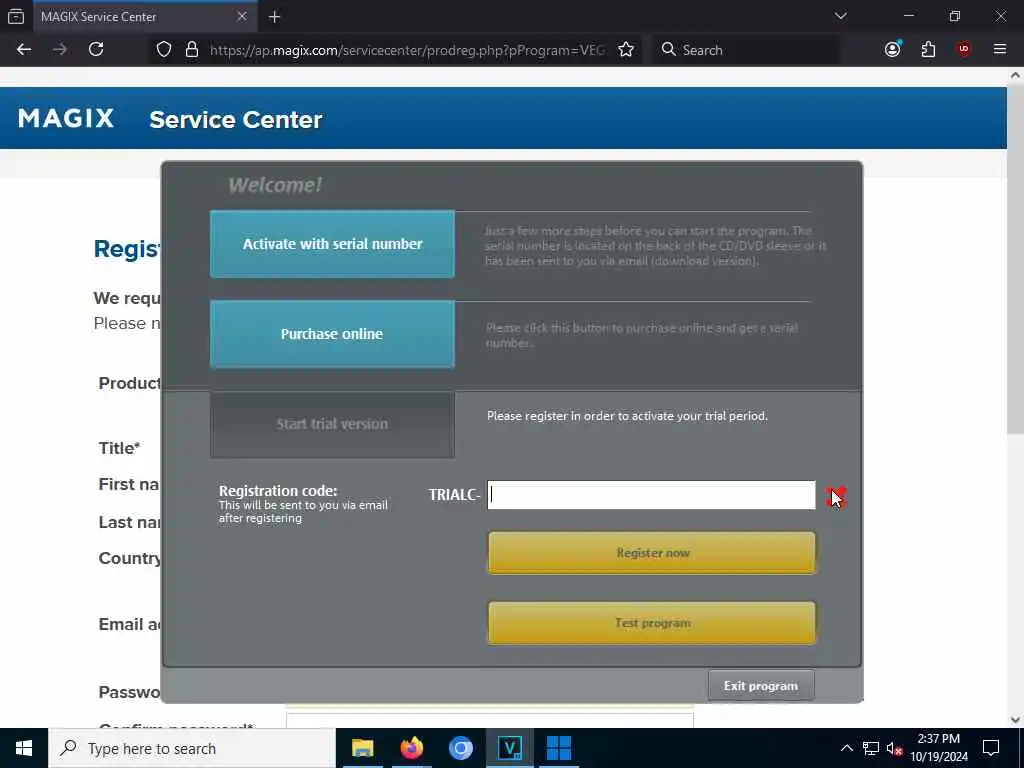This screenshot has width=1024, height=768.
Task: Open the notifications action center icon
Action: (991, 748)
